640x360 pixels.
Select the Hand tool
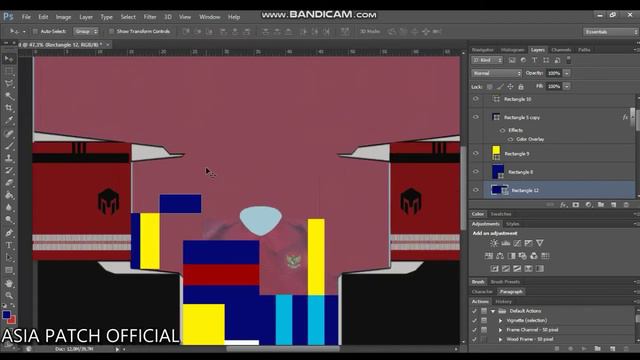9,283
